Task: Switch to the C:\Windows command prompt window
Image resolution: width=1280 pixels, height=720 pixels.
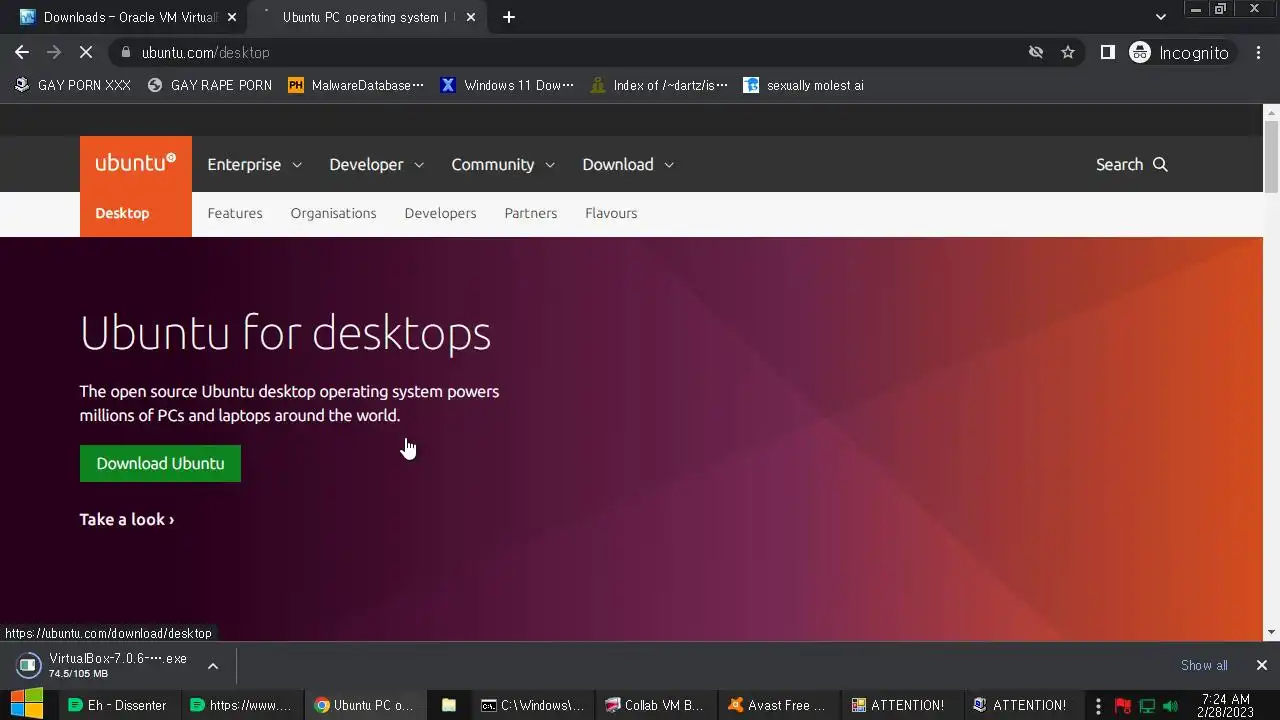Action: click(533, 705)
